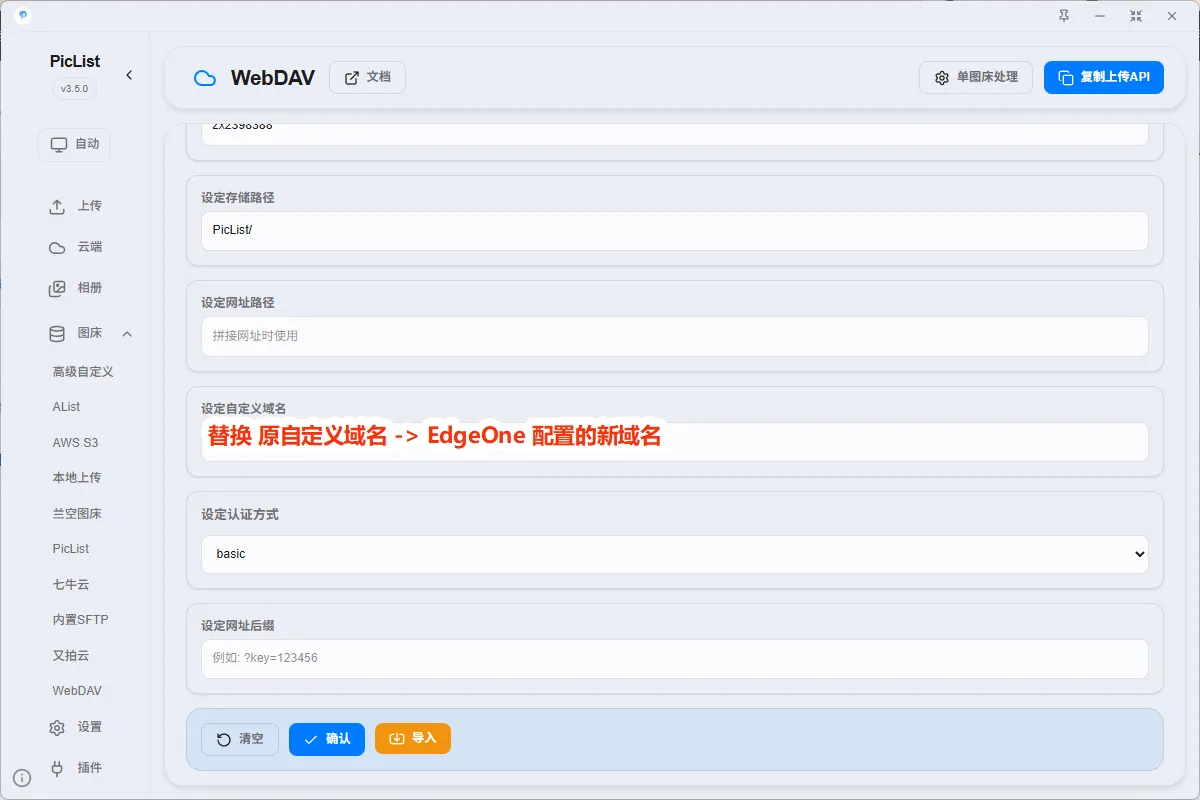Click the WebDAV cloud icon in header

click(x=205, y=78)
